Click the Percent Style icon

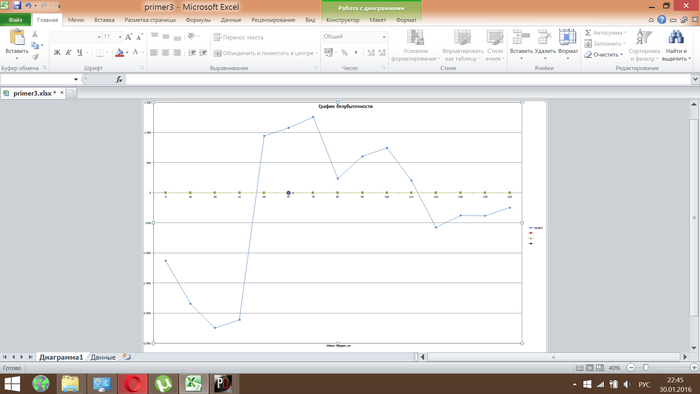(x=344, y=53)
